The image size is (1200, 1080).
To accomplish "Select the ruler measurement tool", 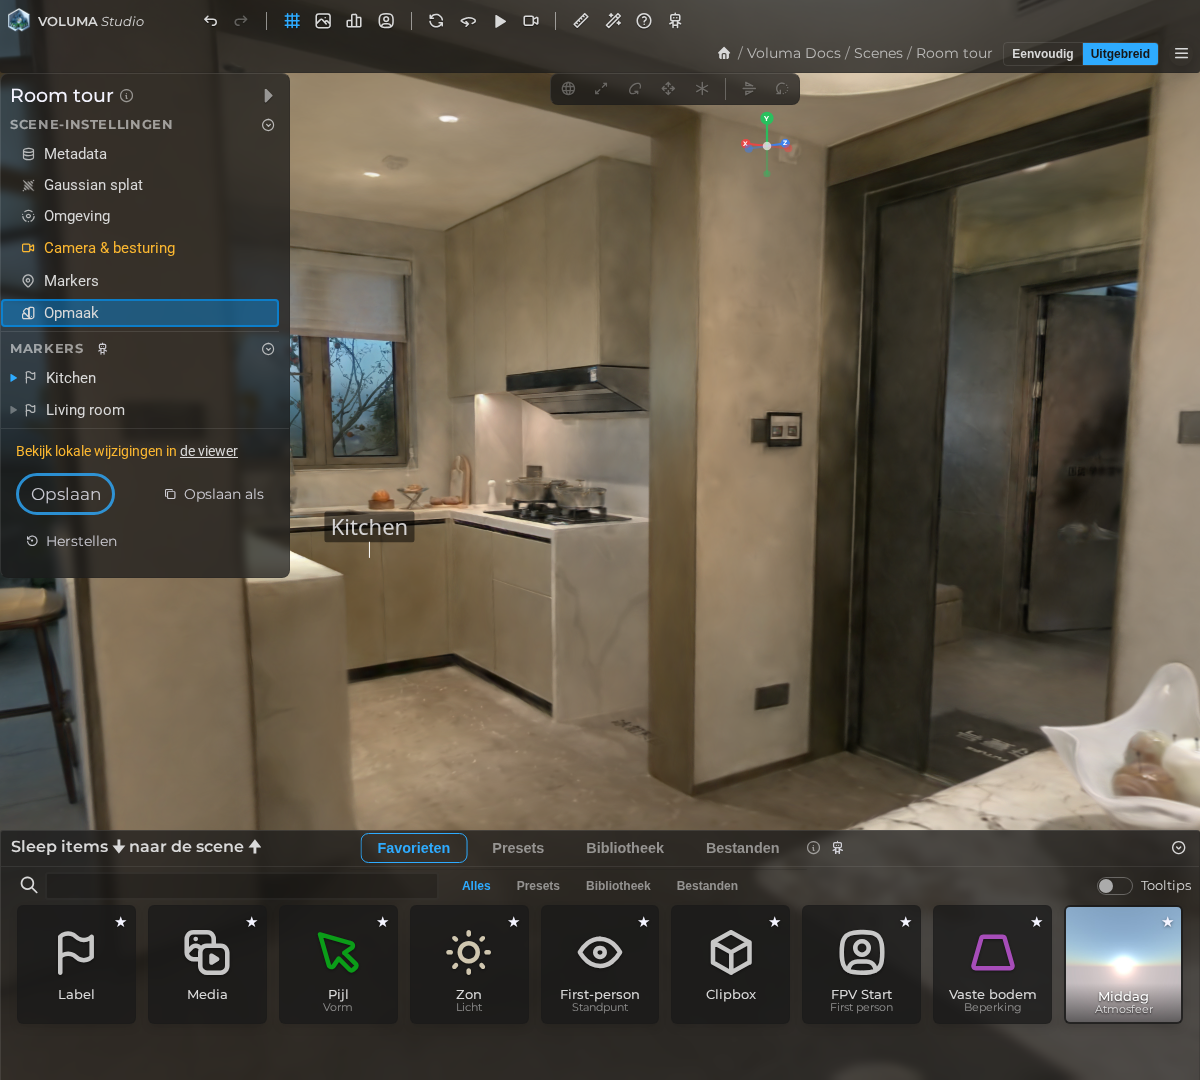I will tap(581, 21).
